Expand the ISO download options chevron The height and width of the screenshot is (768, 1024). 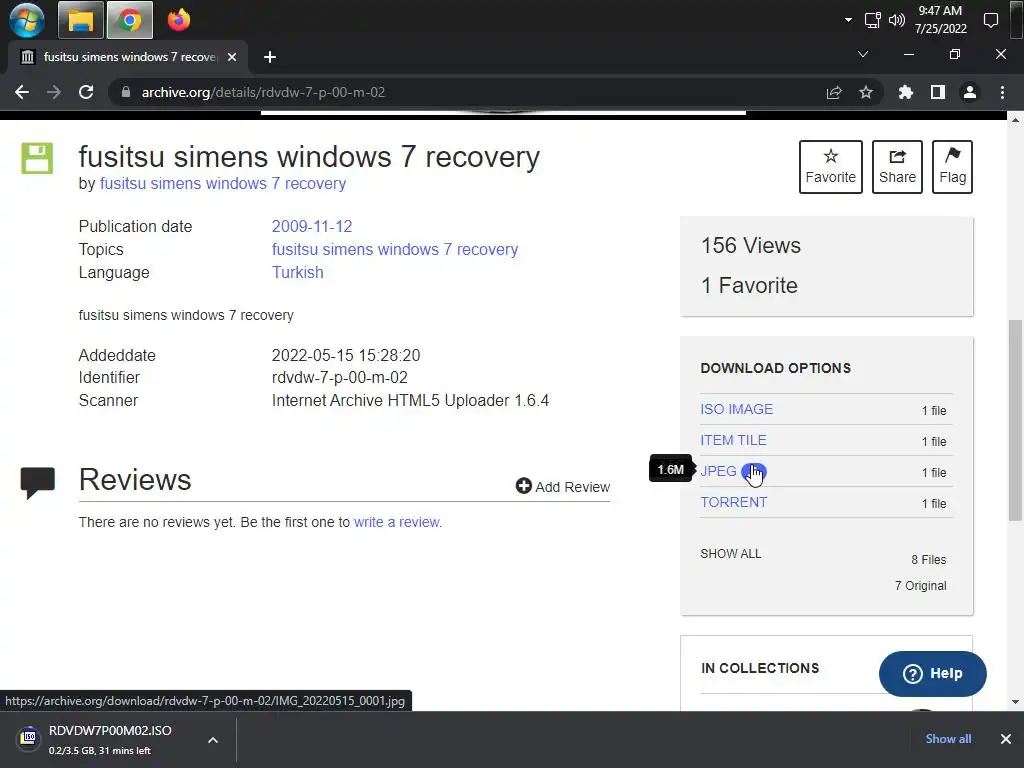(213, 740)
